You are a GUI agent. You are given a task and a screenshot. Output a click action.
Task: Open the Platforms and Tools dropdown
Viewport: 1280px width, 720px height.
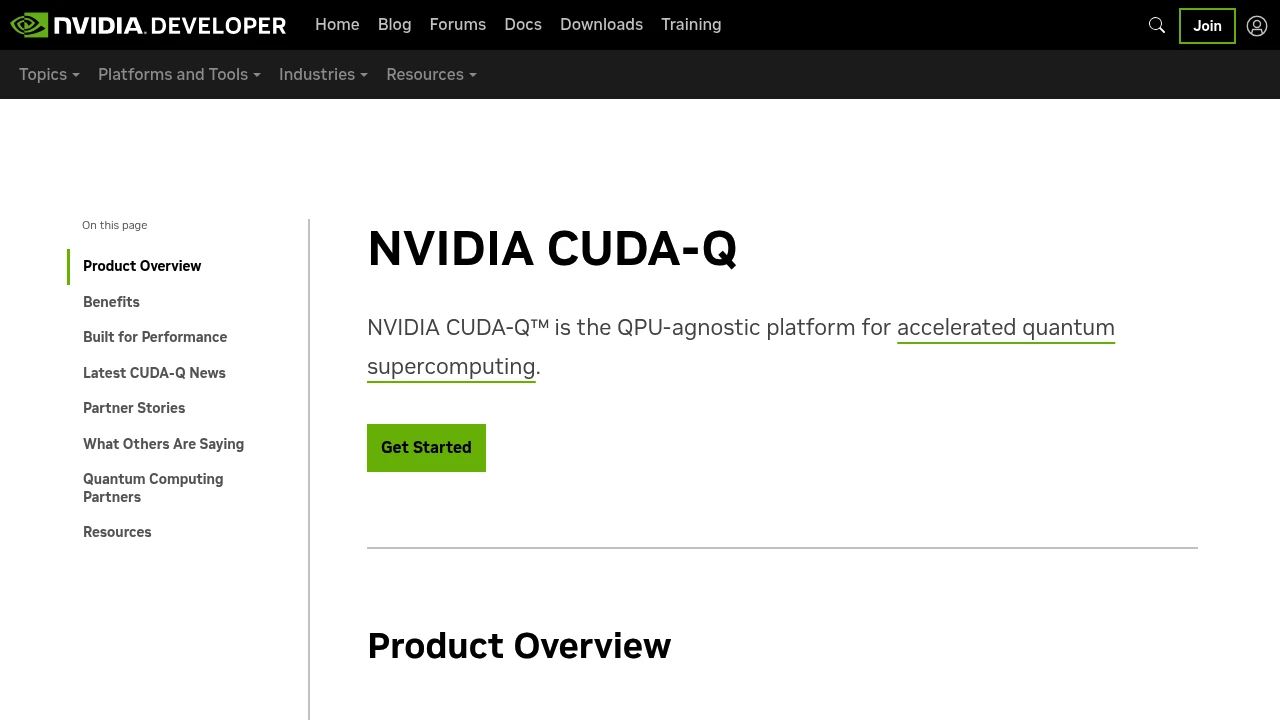178,74
